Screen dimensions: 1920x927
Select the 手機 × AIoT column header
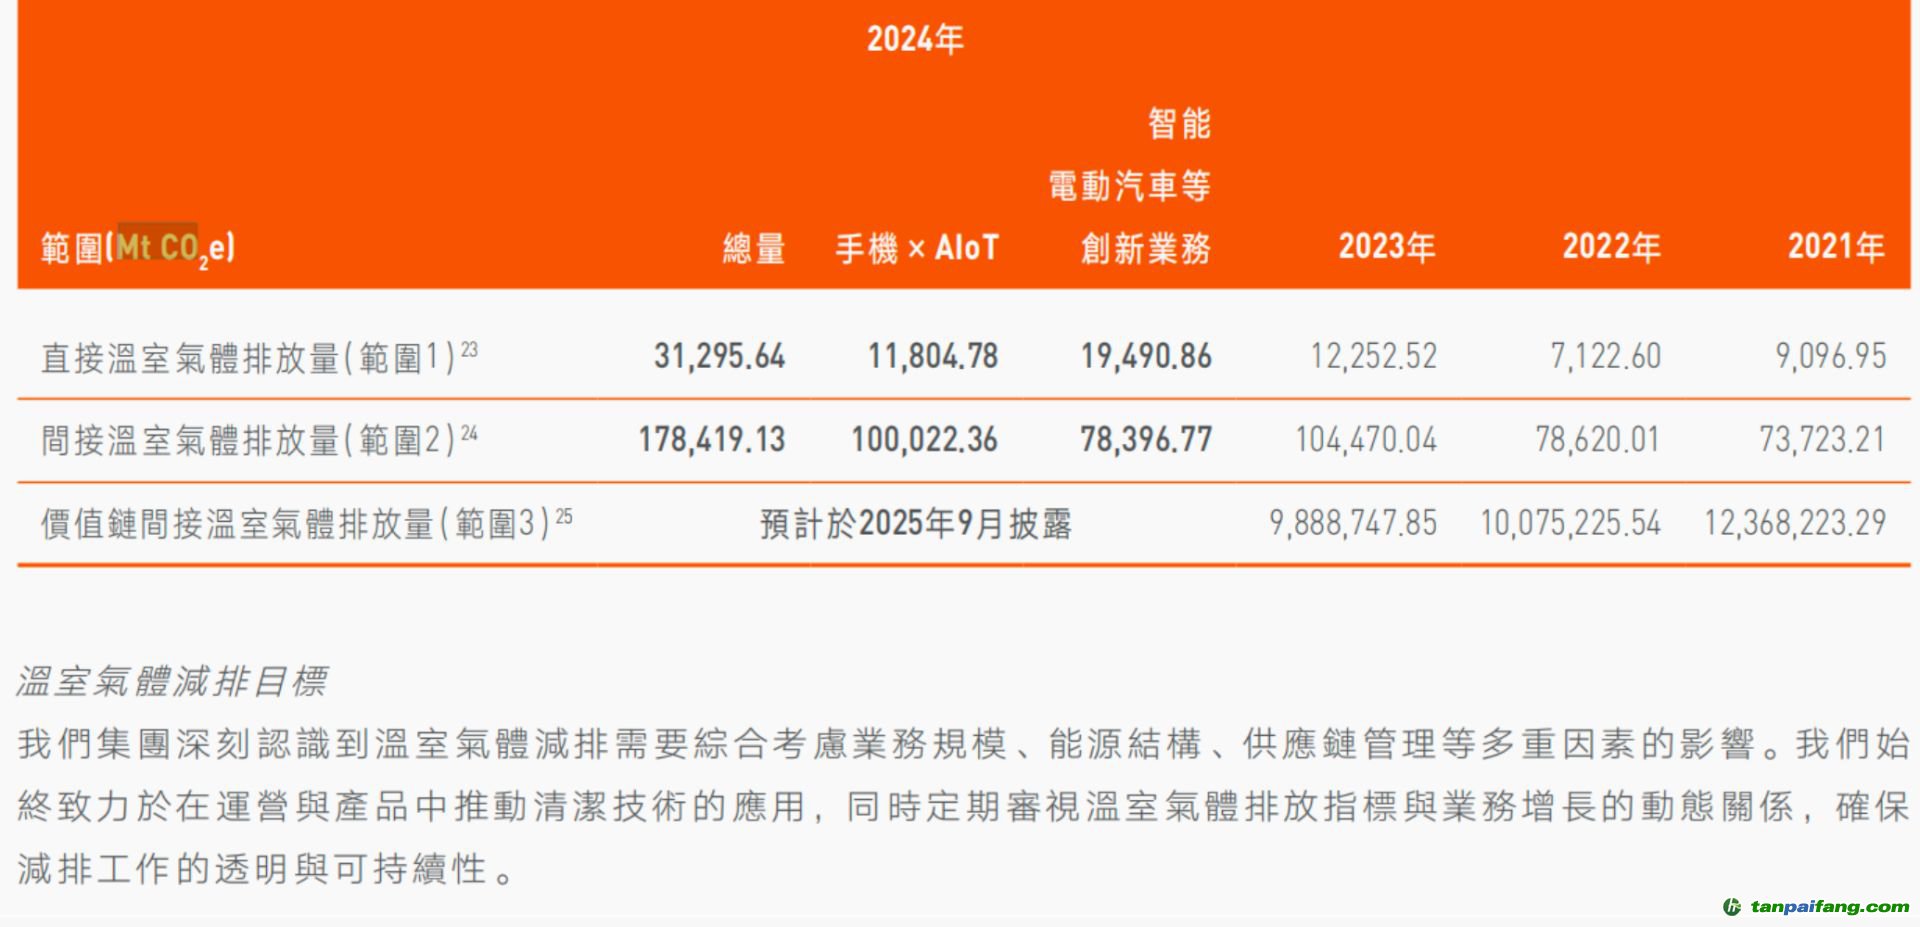tap(916, 248)
